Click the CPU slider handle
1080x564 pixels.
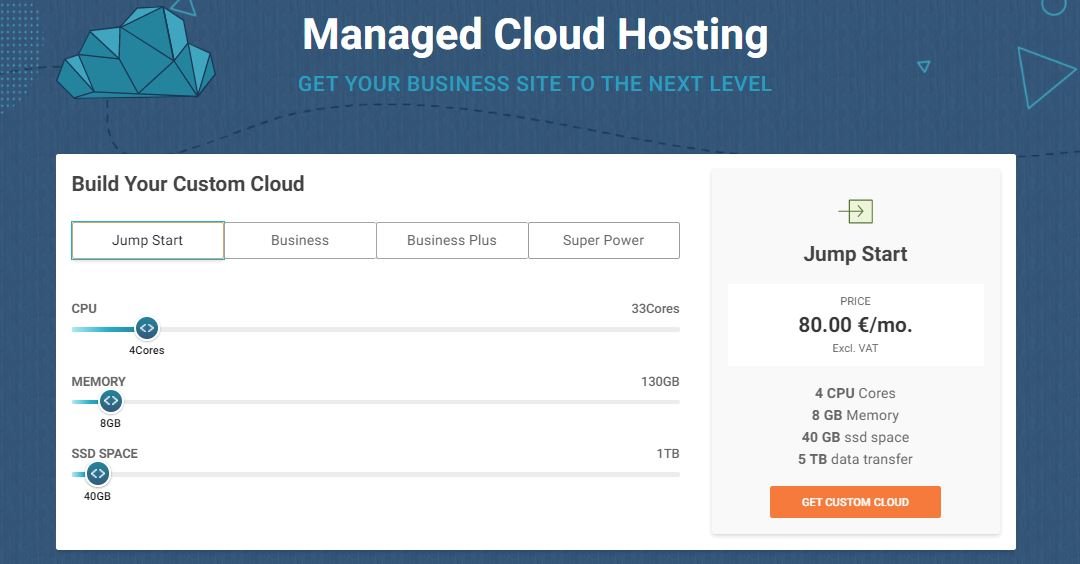pos(146,328)
